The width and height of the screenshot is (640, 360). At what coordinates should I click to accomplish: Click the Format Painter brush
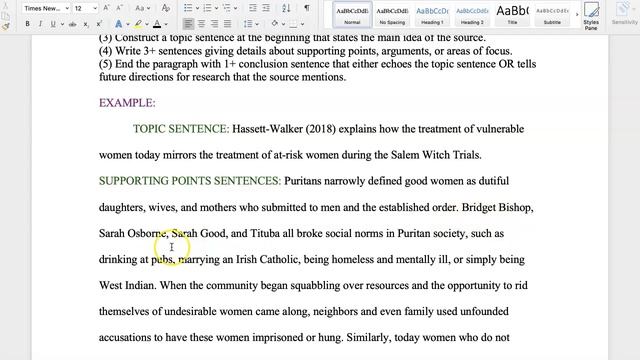coord(5,27)
